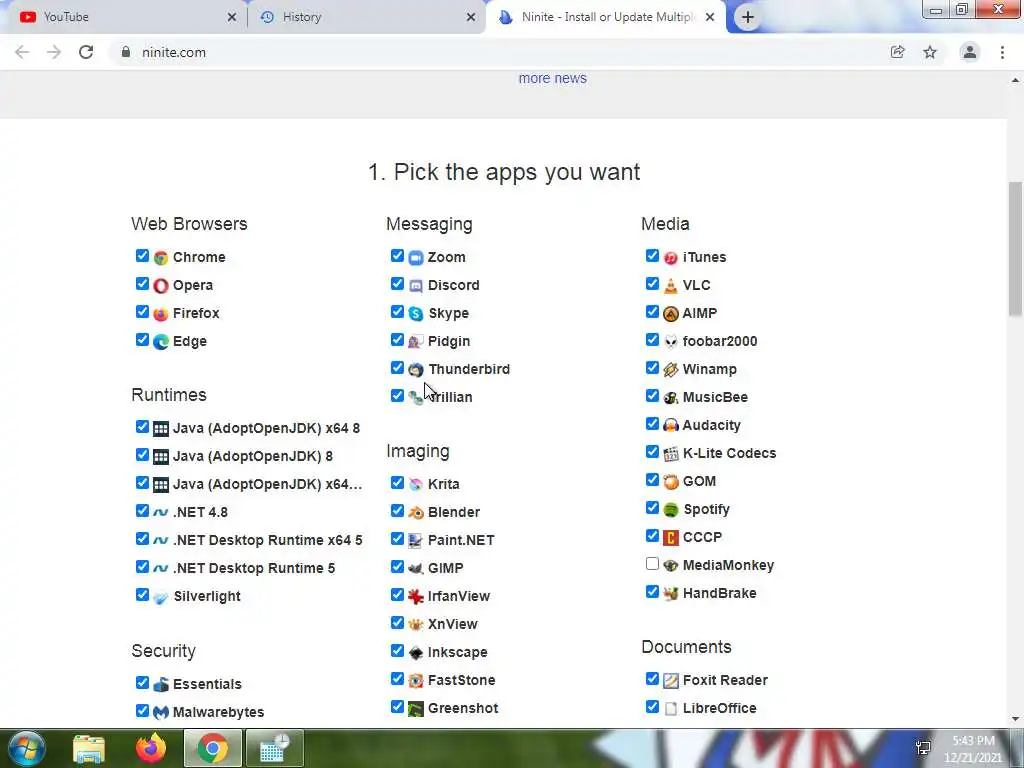Open the share this page icon
Viewport: 1024px width, 768px height.
click(898, 52)
